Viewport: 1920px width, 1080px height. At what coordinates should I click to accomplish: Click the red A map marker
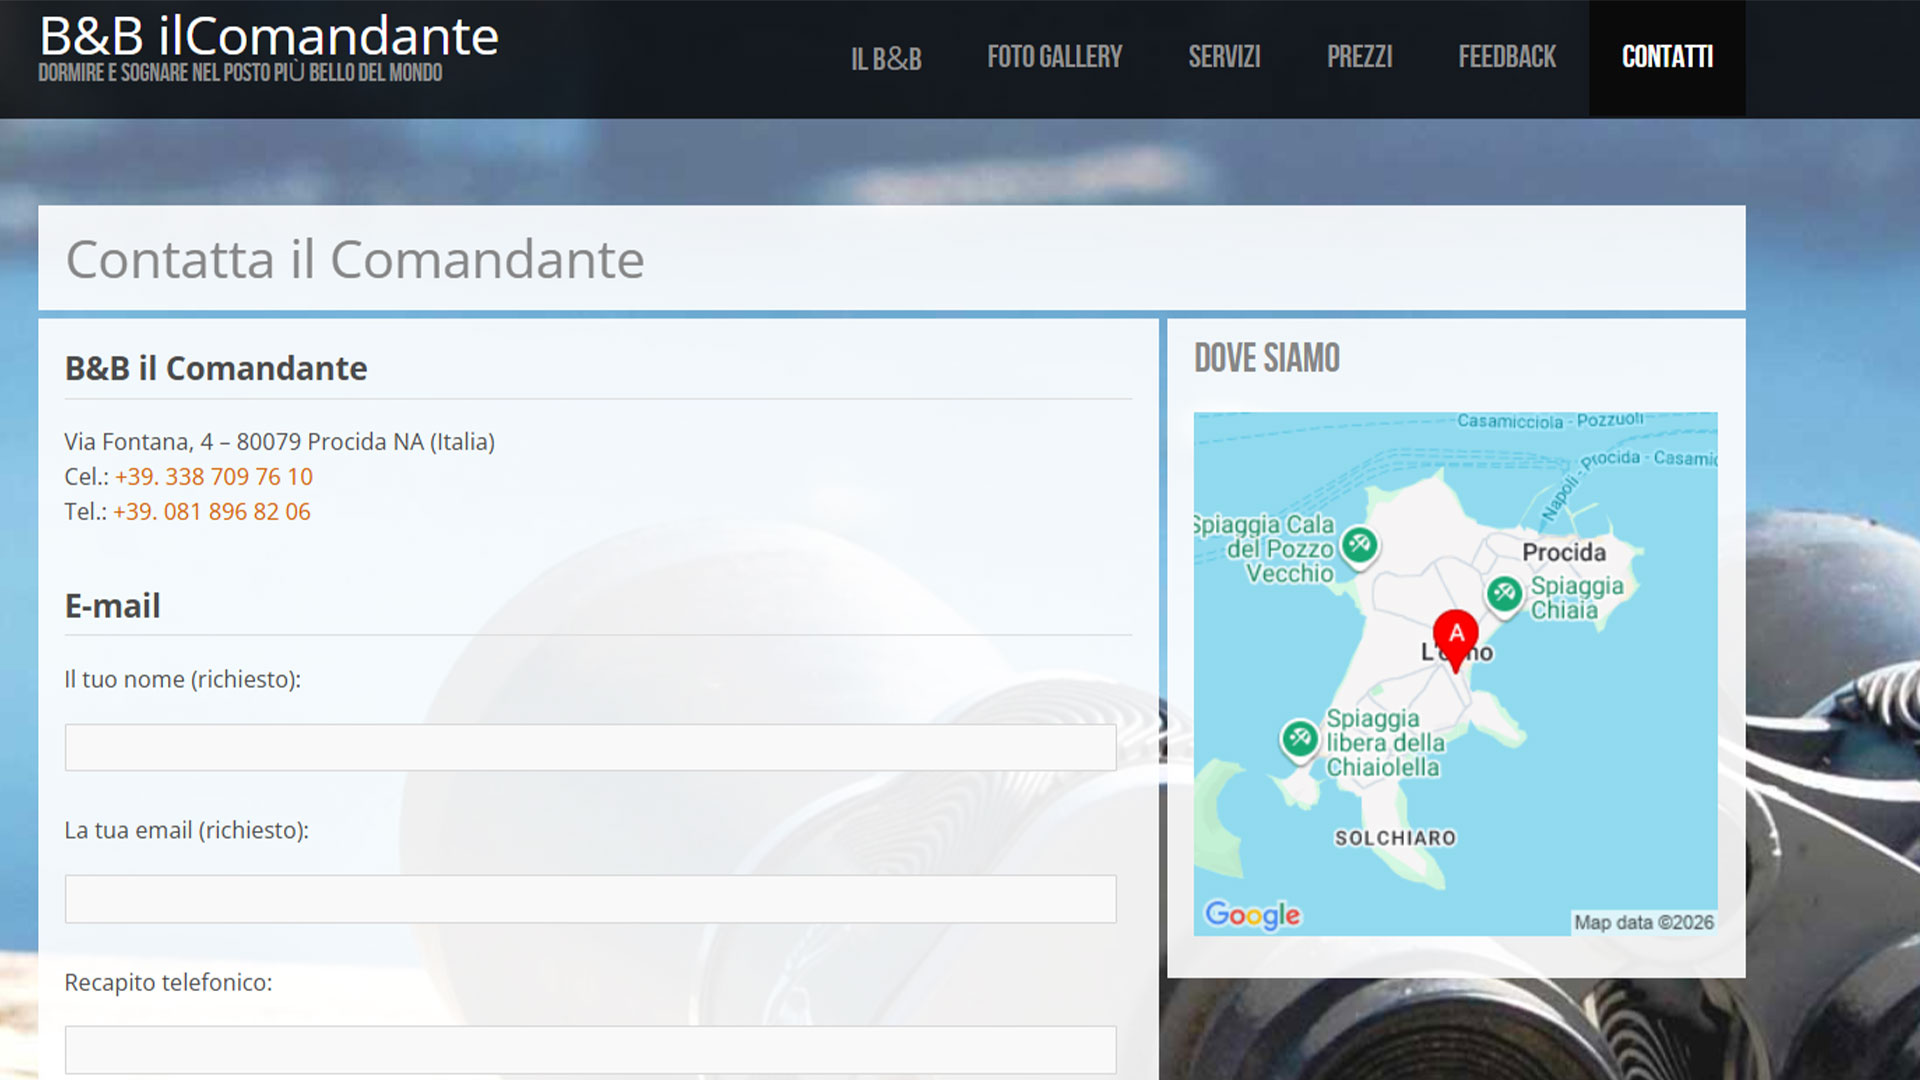(1456, 636)
